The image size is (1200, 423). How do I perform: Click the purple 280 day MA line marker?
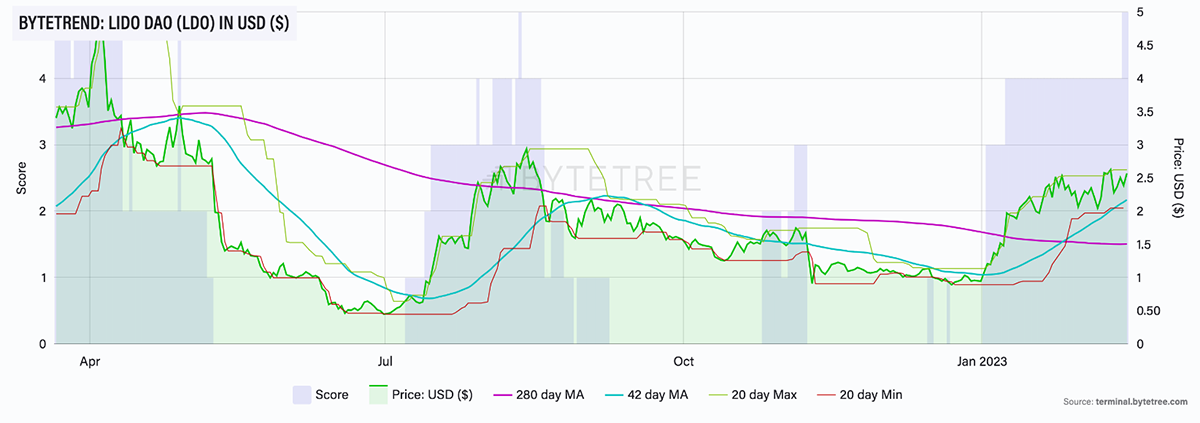(x=502, y=394)
